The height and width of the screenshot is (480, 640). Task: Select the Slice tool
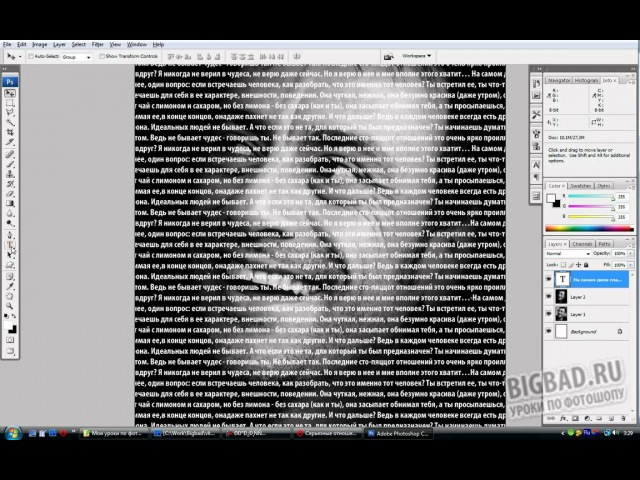10,142
